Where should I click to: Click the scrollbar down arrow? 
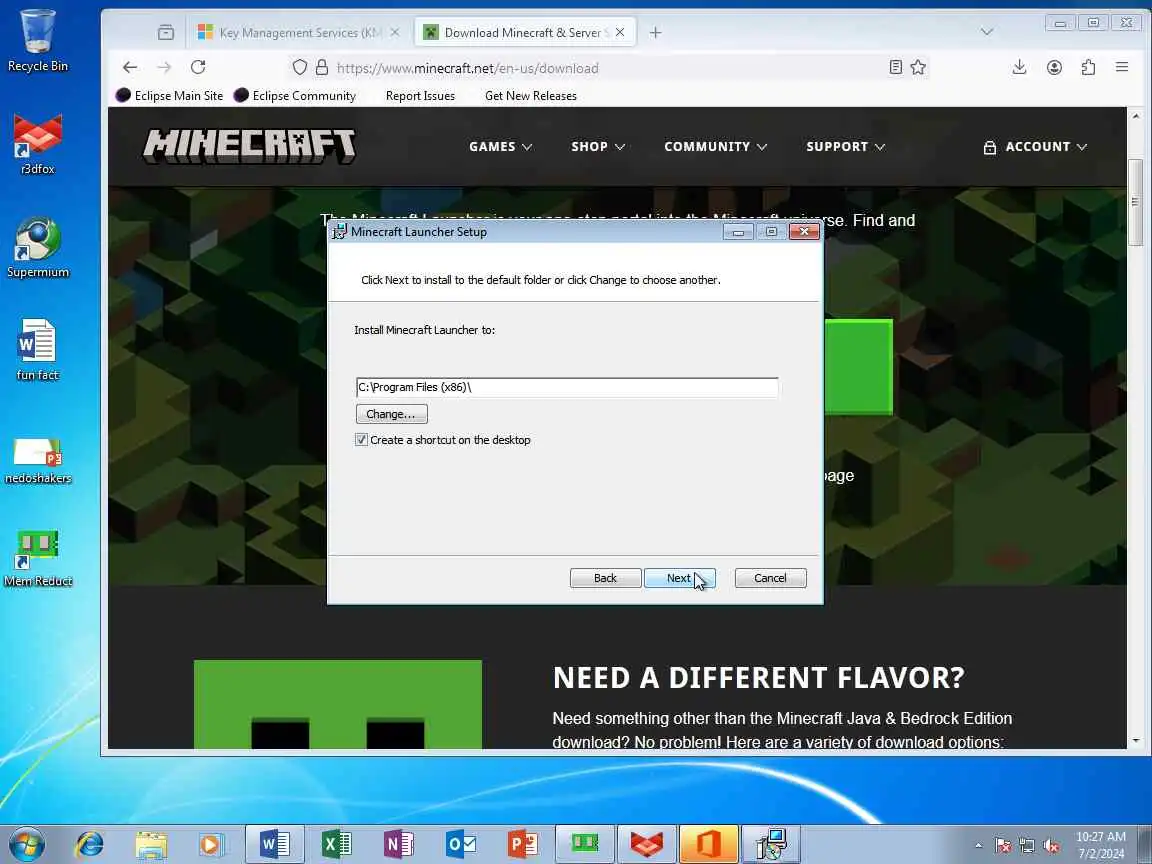[x=1136, y=741]
